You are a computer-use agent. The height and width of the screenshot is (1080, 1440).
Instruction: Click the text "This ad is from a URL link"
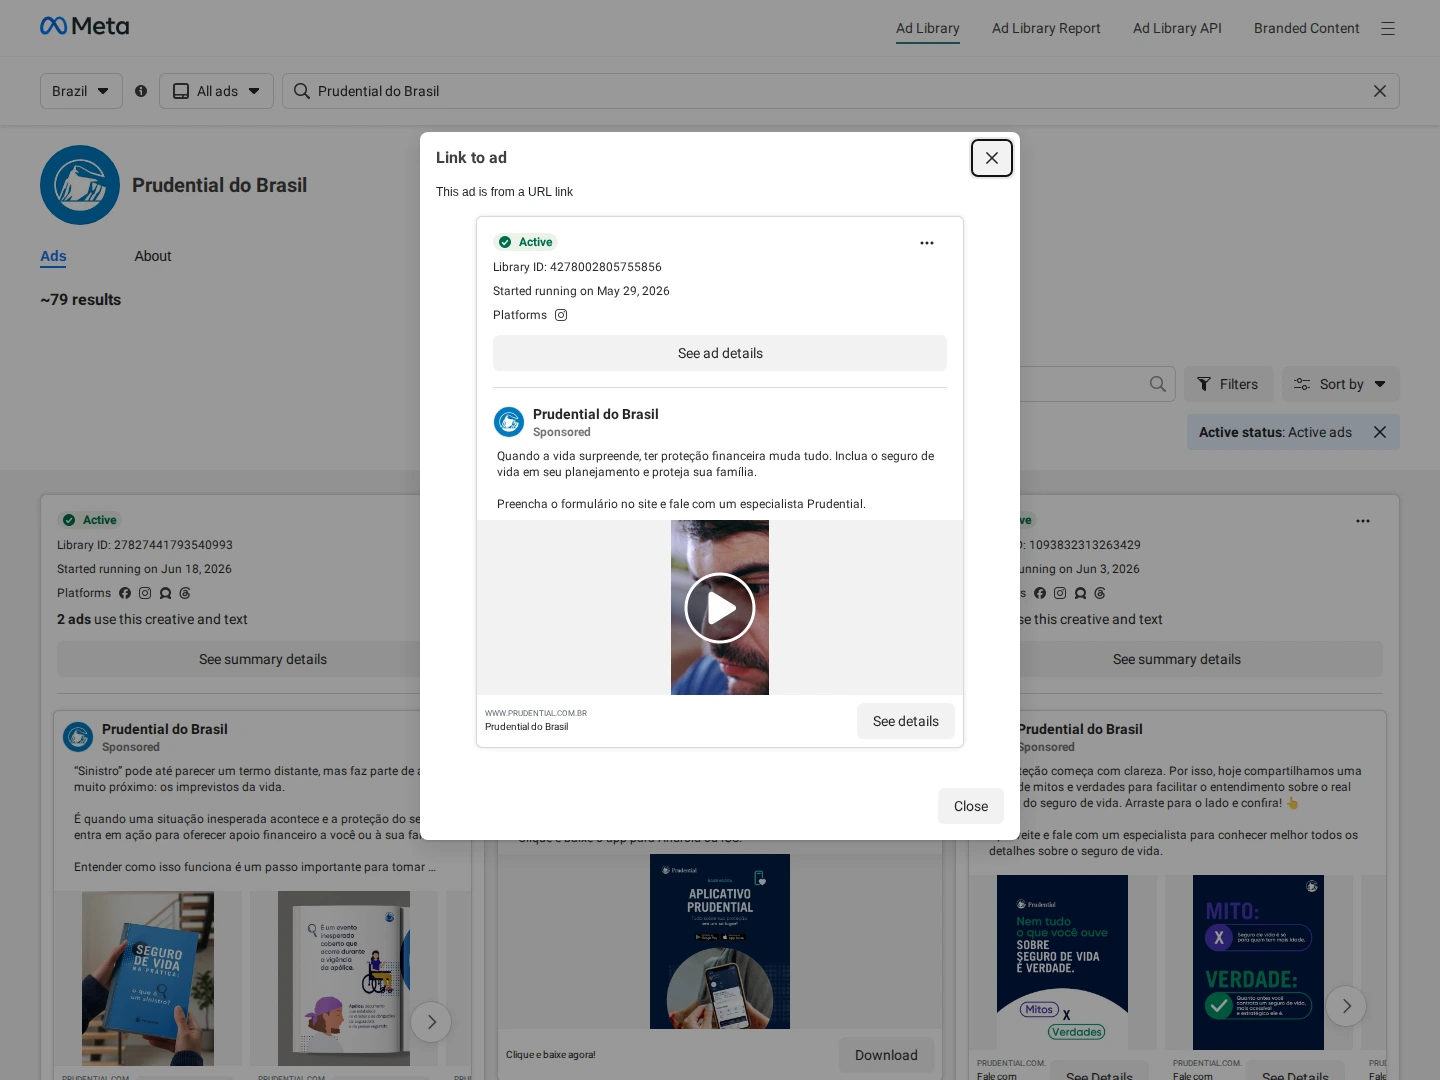point(504,192)
